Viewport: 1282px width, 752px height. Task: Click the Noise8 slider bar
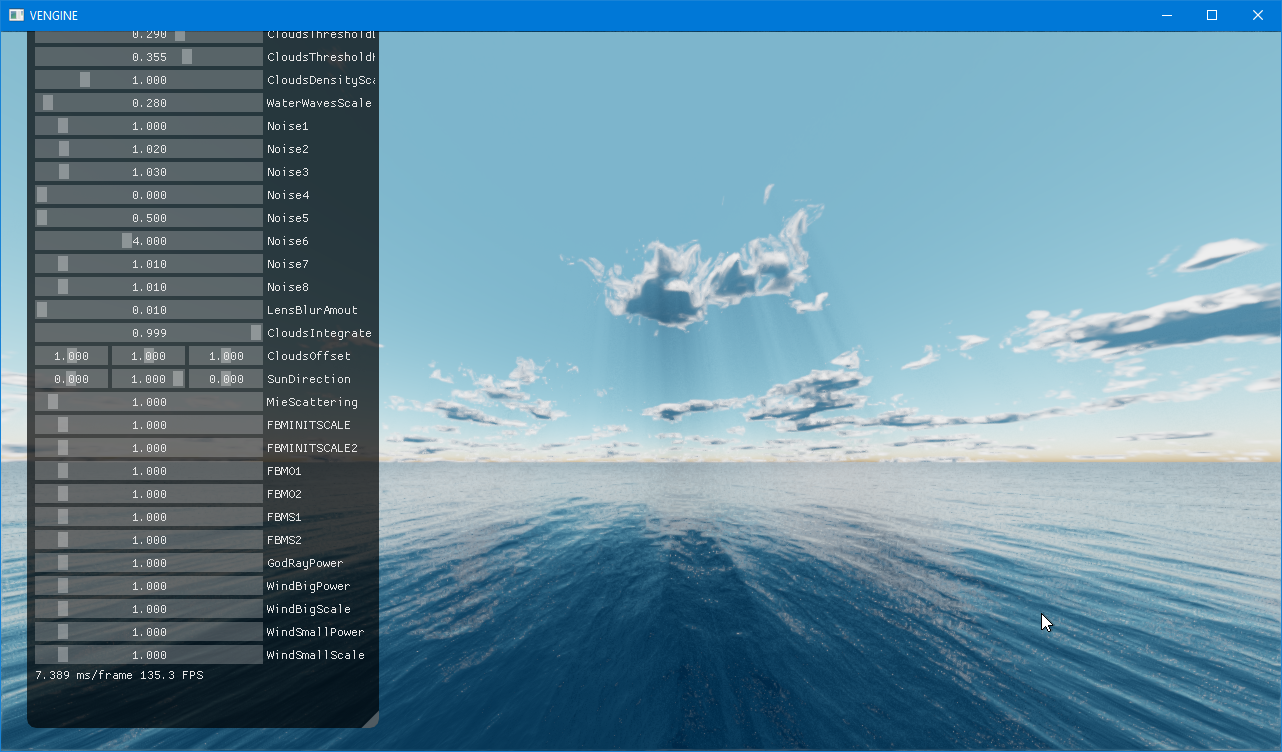(148, 287)
